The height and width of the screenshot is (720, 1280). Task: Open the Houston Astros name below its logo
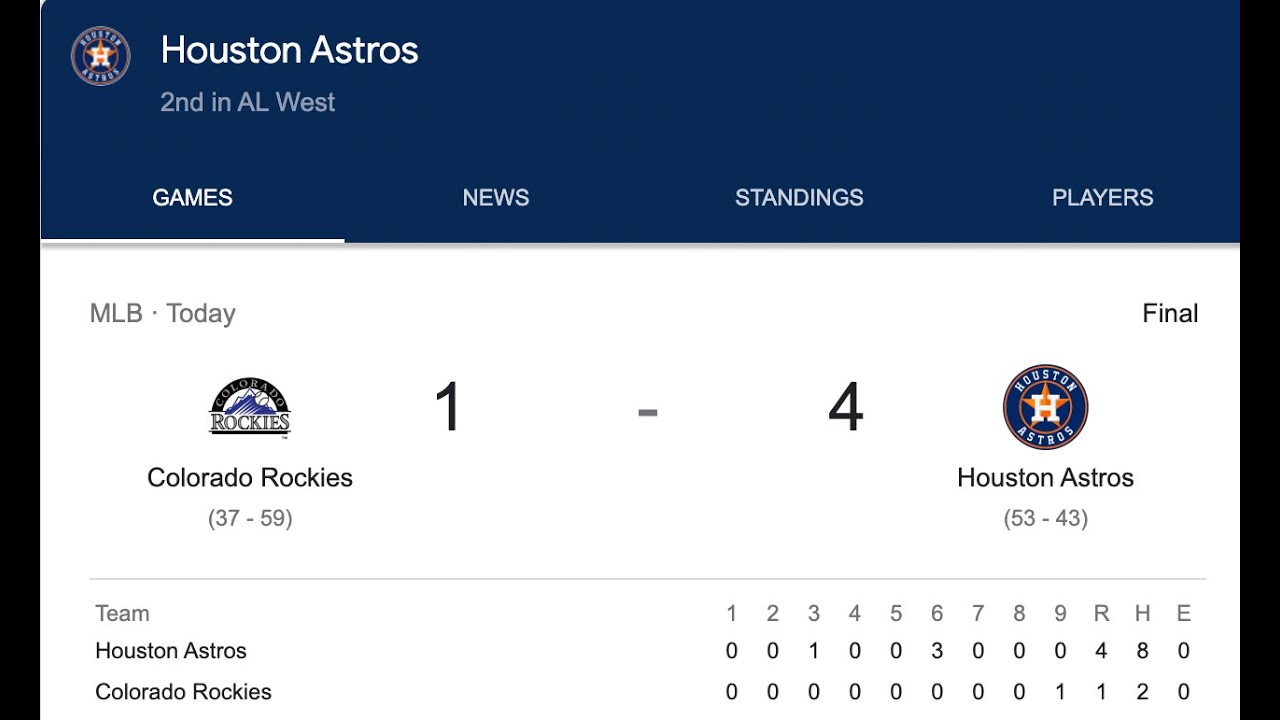[x=1045, y=478]
